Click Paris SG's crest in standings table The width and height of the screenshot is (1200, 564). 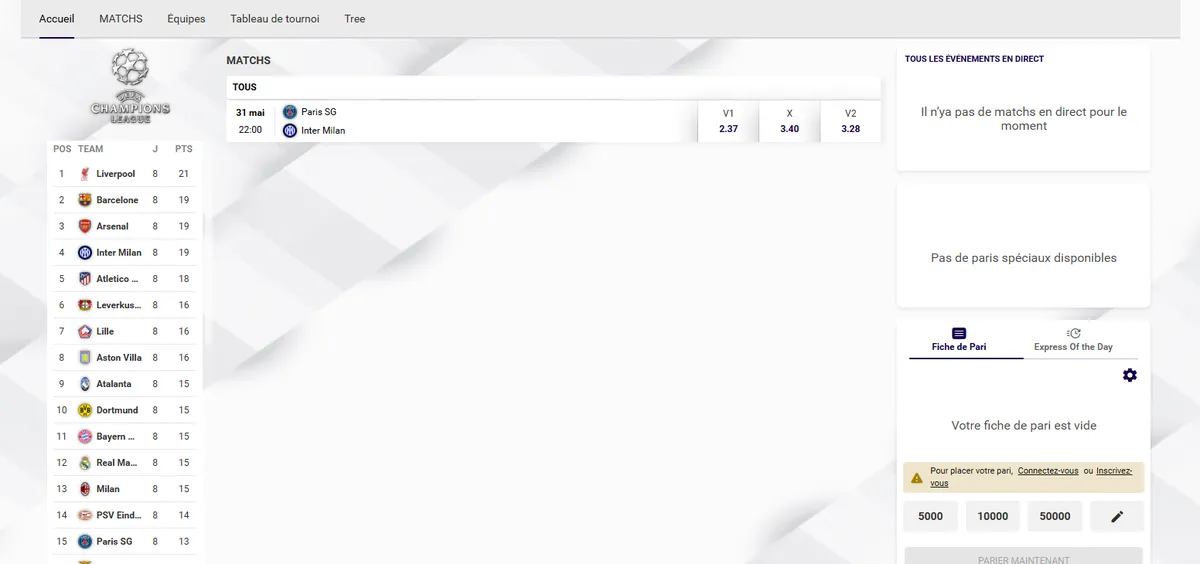[85, 542]
